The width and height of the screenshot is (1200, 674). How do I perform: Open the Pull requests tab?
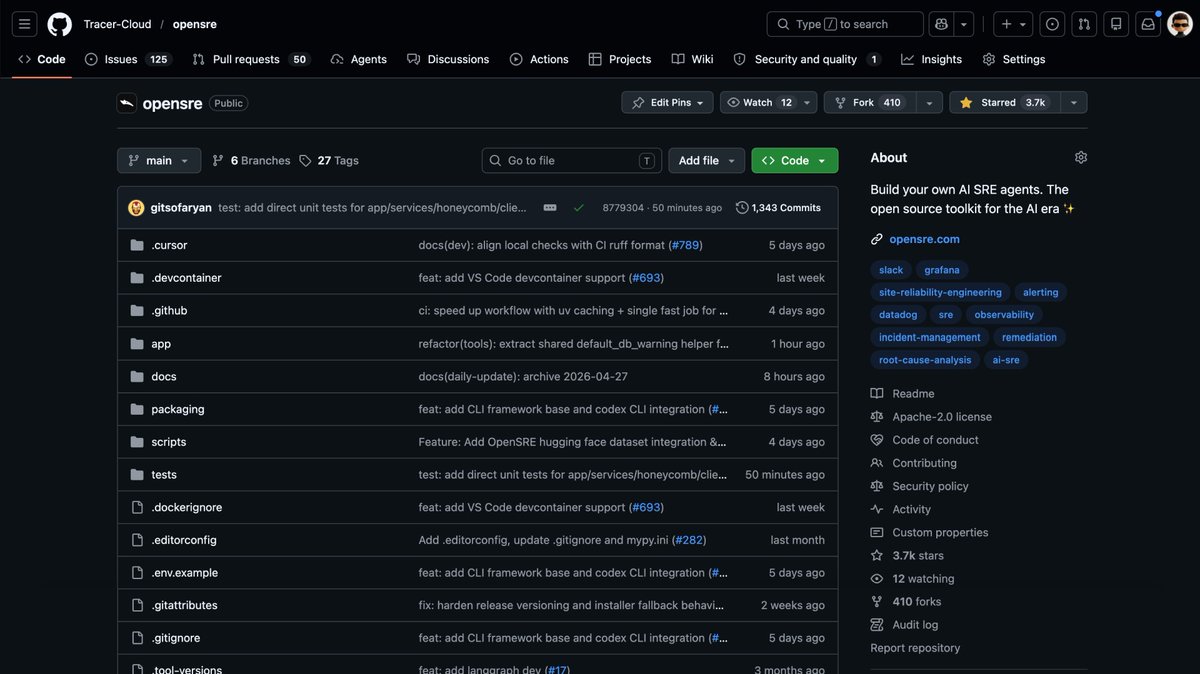pos(250,59)
